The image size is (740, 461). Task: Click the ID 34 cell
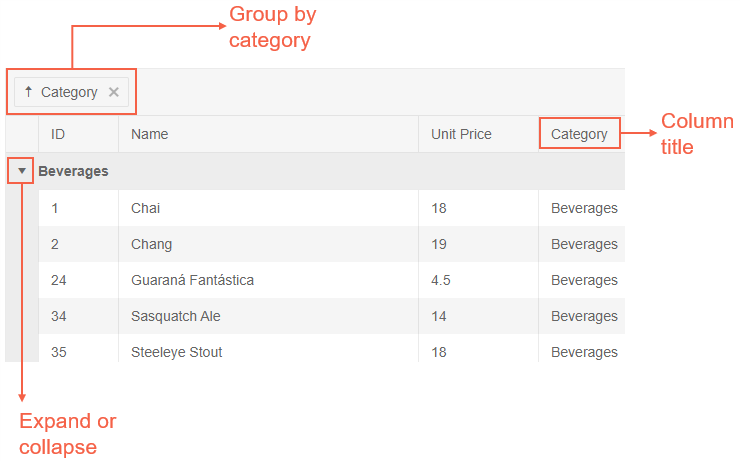point(59,316)
